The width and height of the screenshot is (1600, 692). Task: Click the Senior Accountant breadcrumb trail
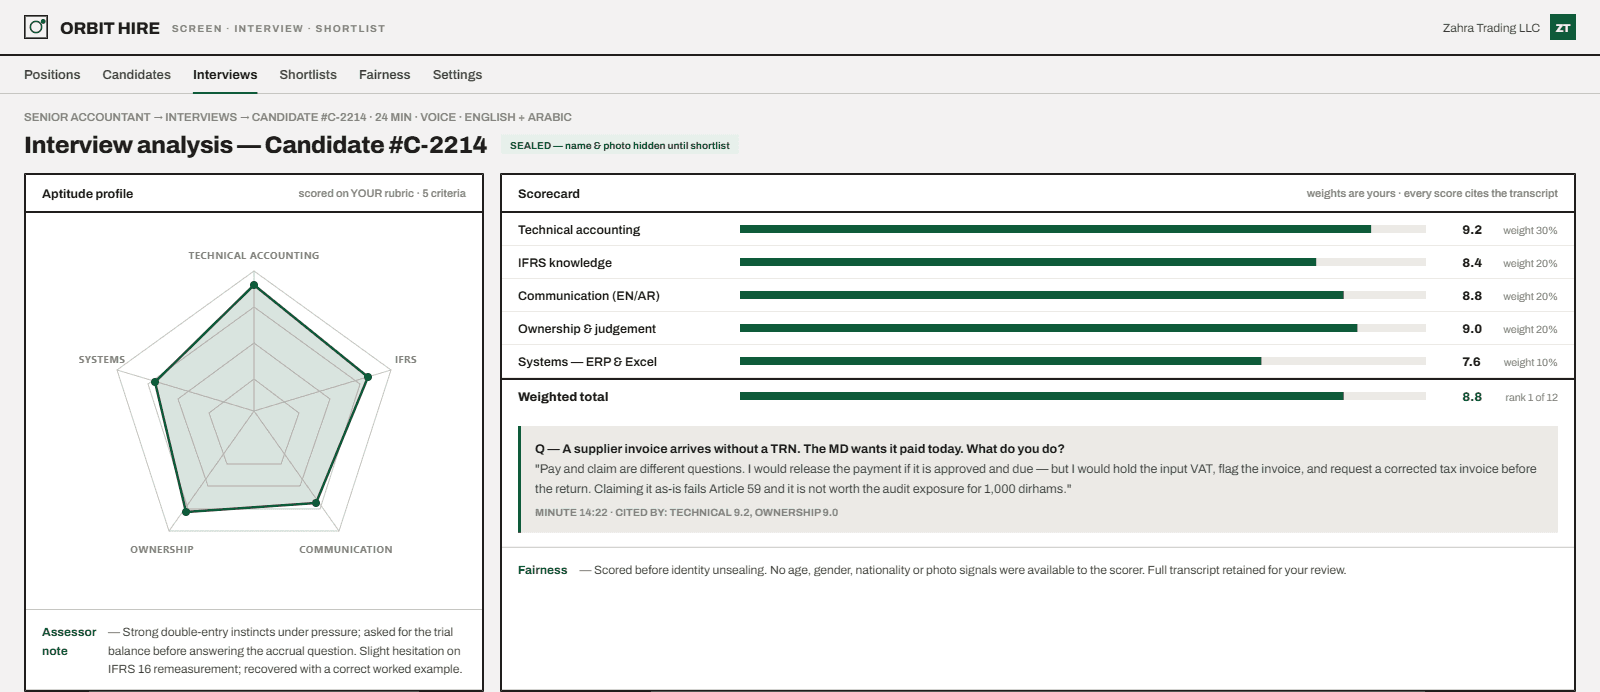[x=298, y=117]
